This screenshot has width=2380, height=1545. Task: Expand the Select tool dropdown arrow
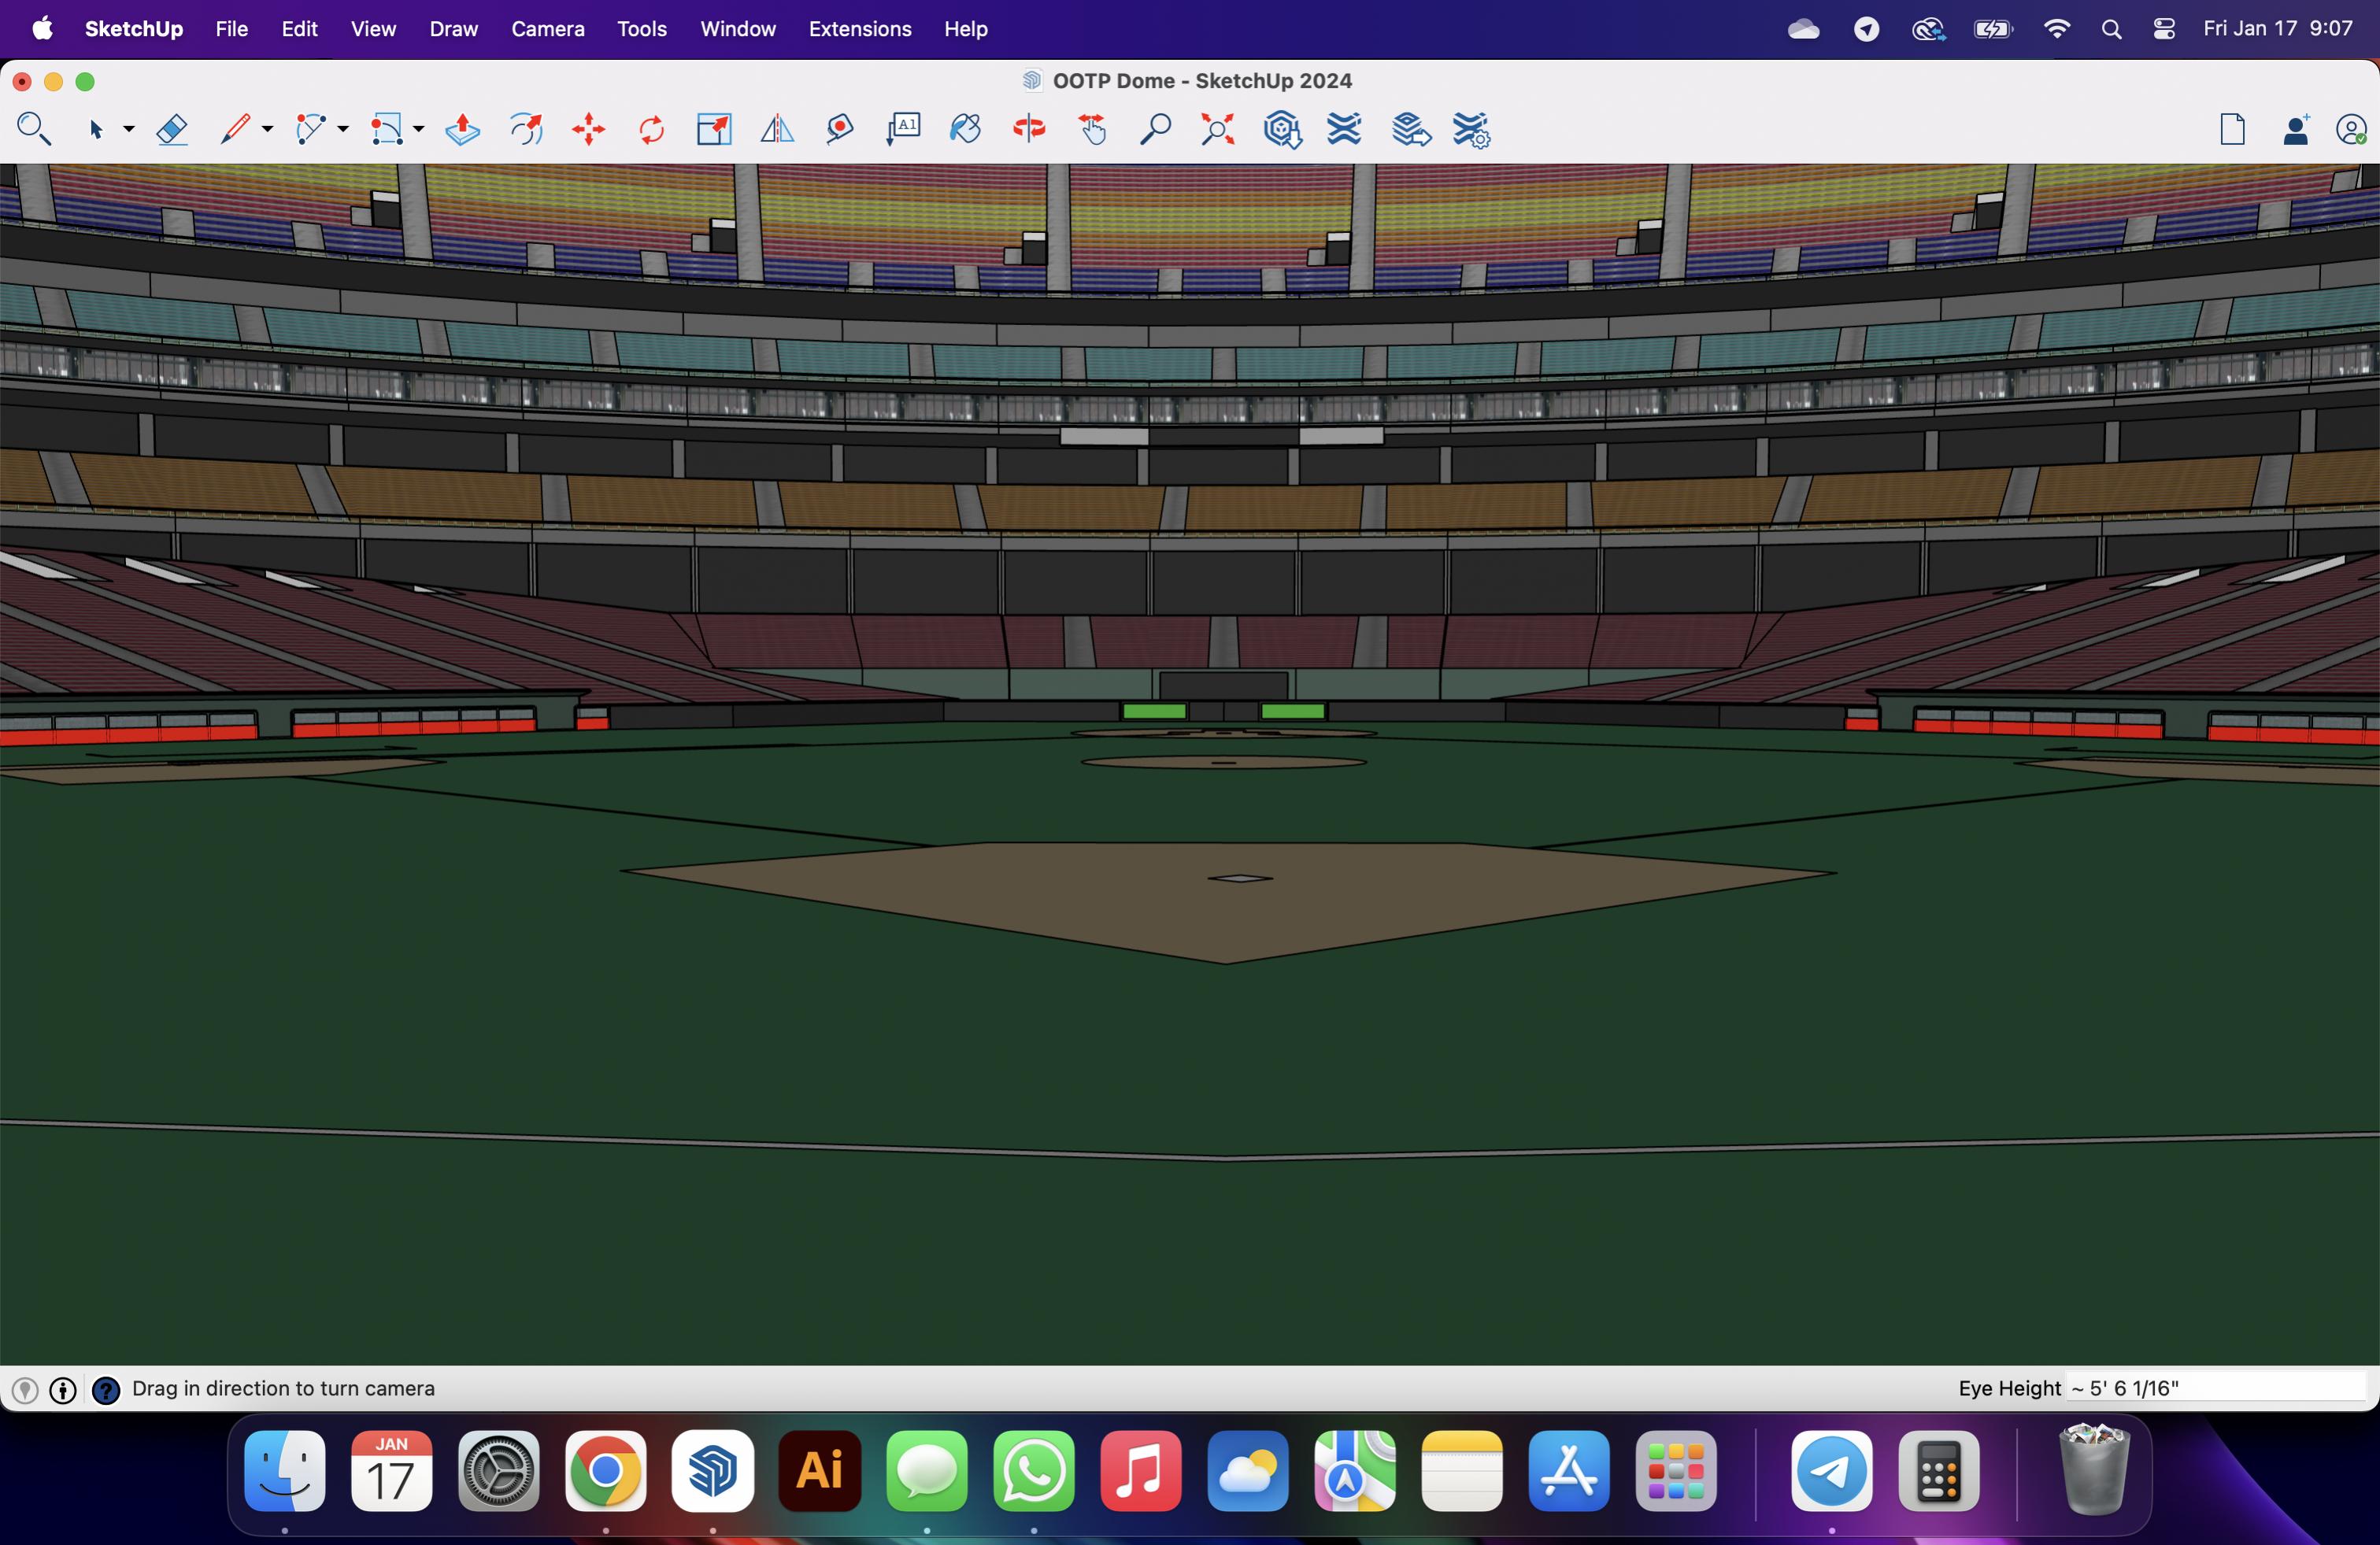[129, 130]
